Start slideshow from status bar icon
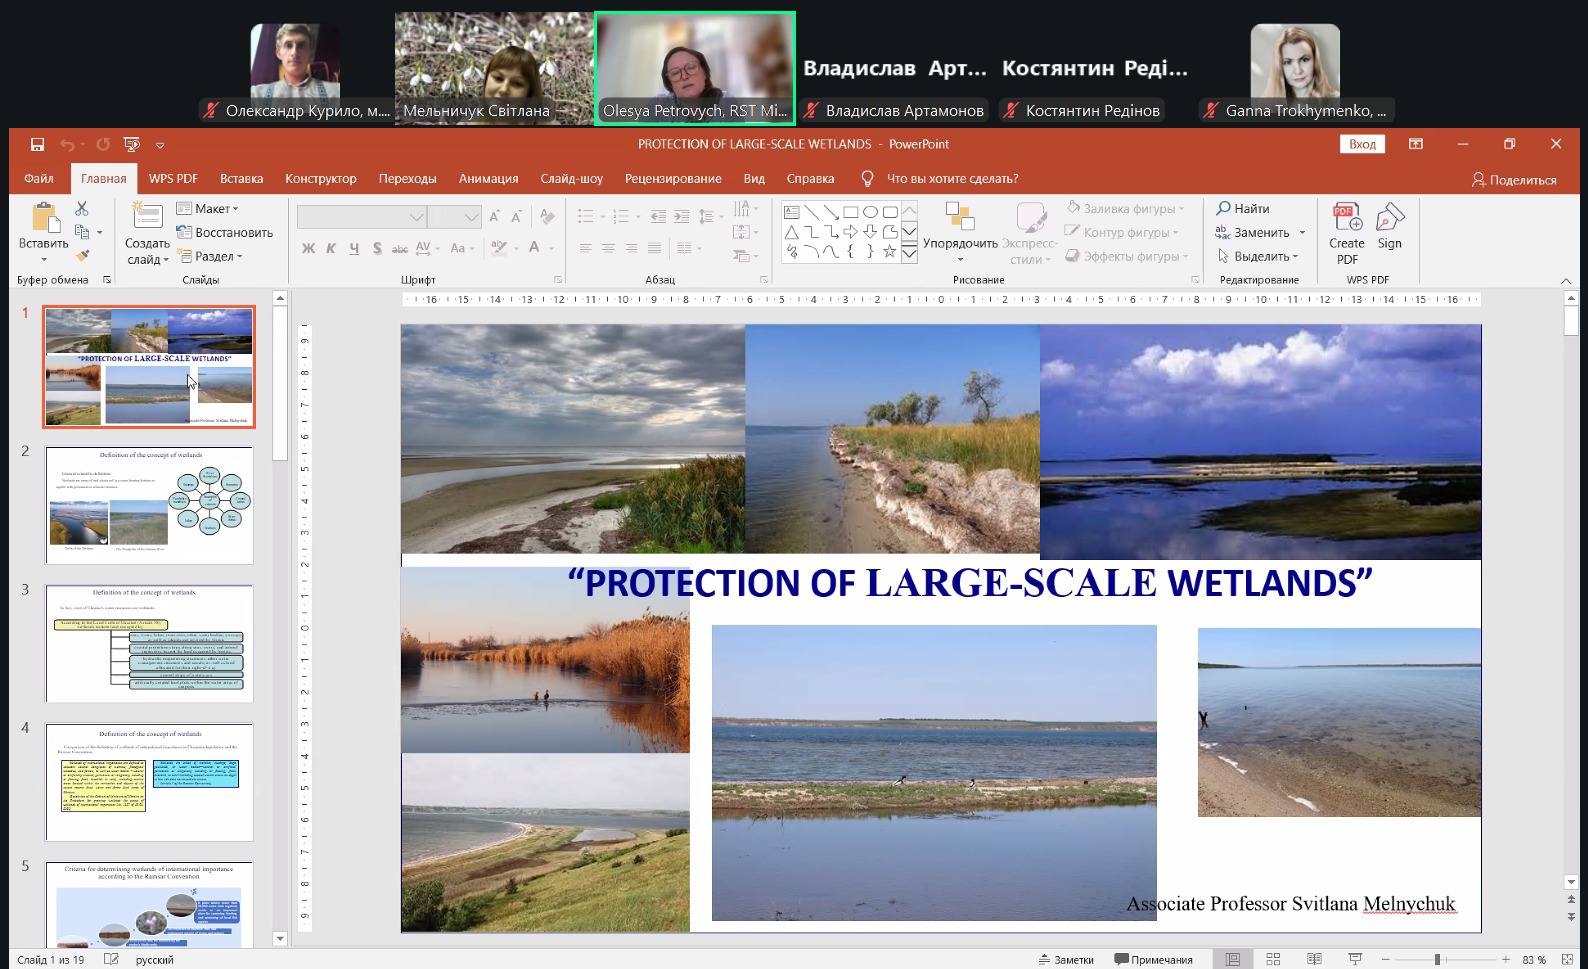The height and width of the screenshot is (969, 1588). click(x=1353, y=960)
